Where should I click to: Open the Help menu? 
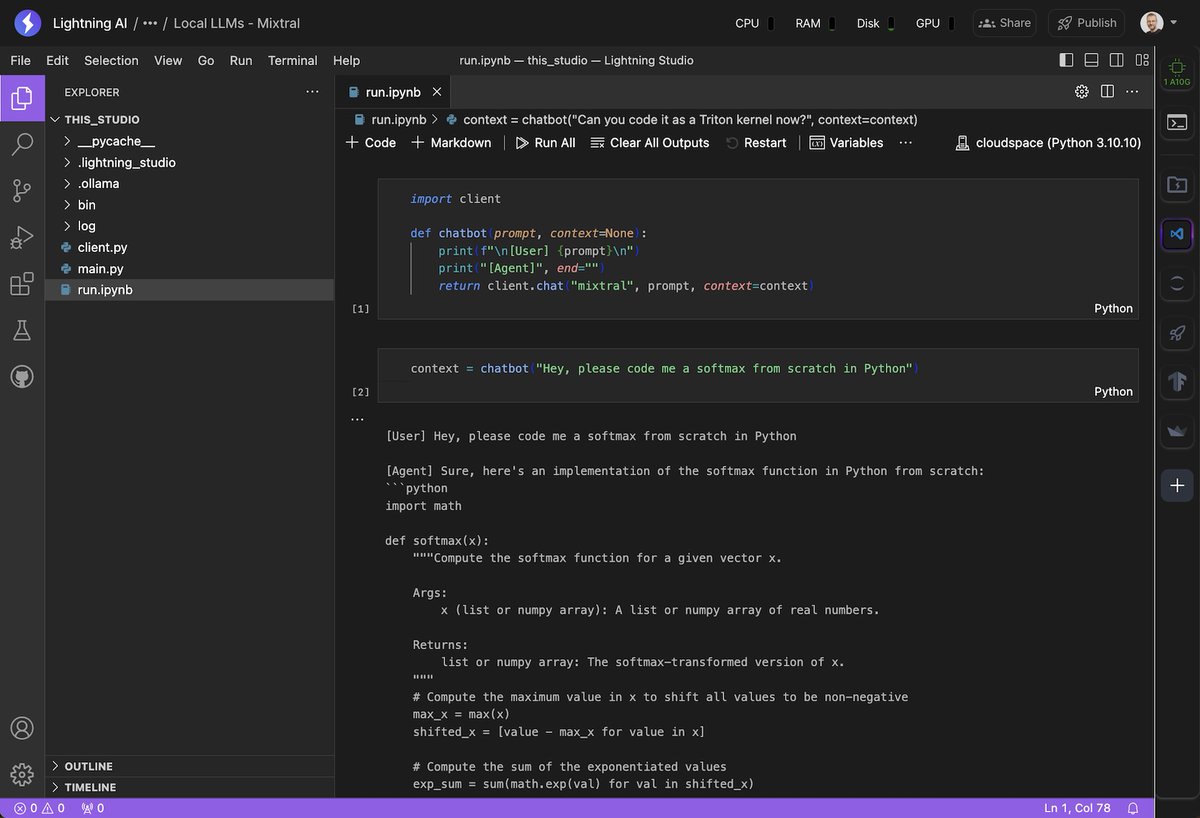(346, 60)
